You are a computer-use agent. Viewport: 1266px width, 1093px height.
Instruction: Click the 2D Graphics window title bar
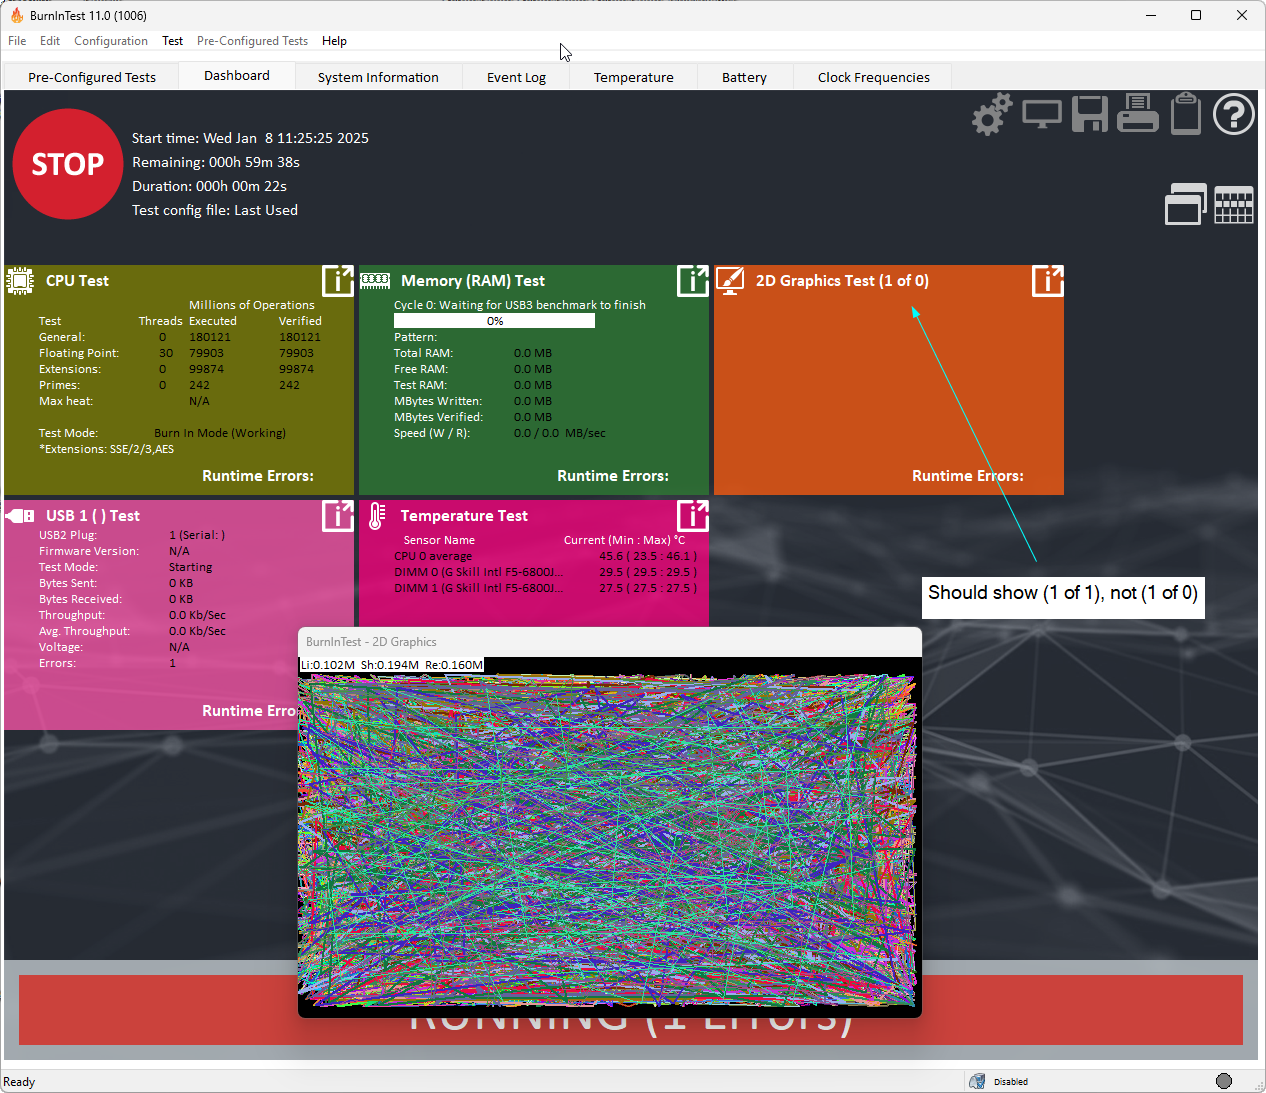610,642
